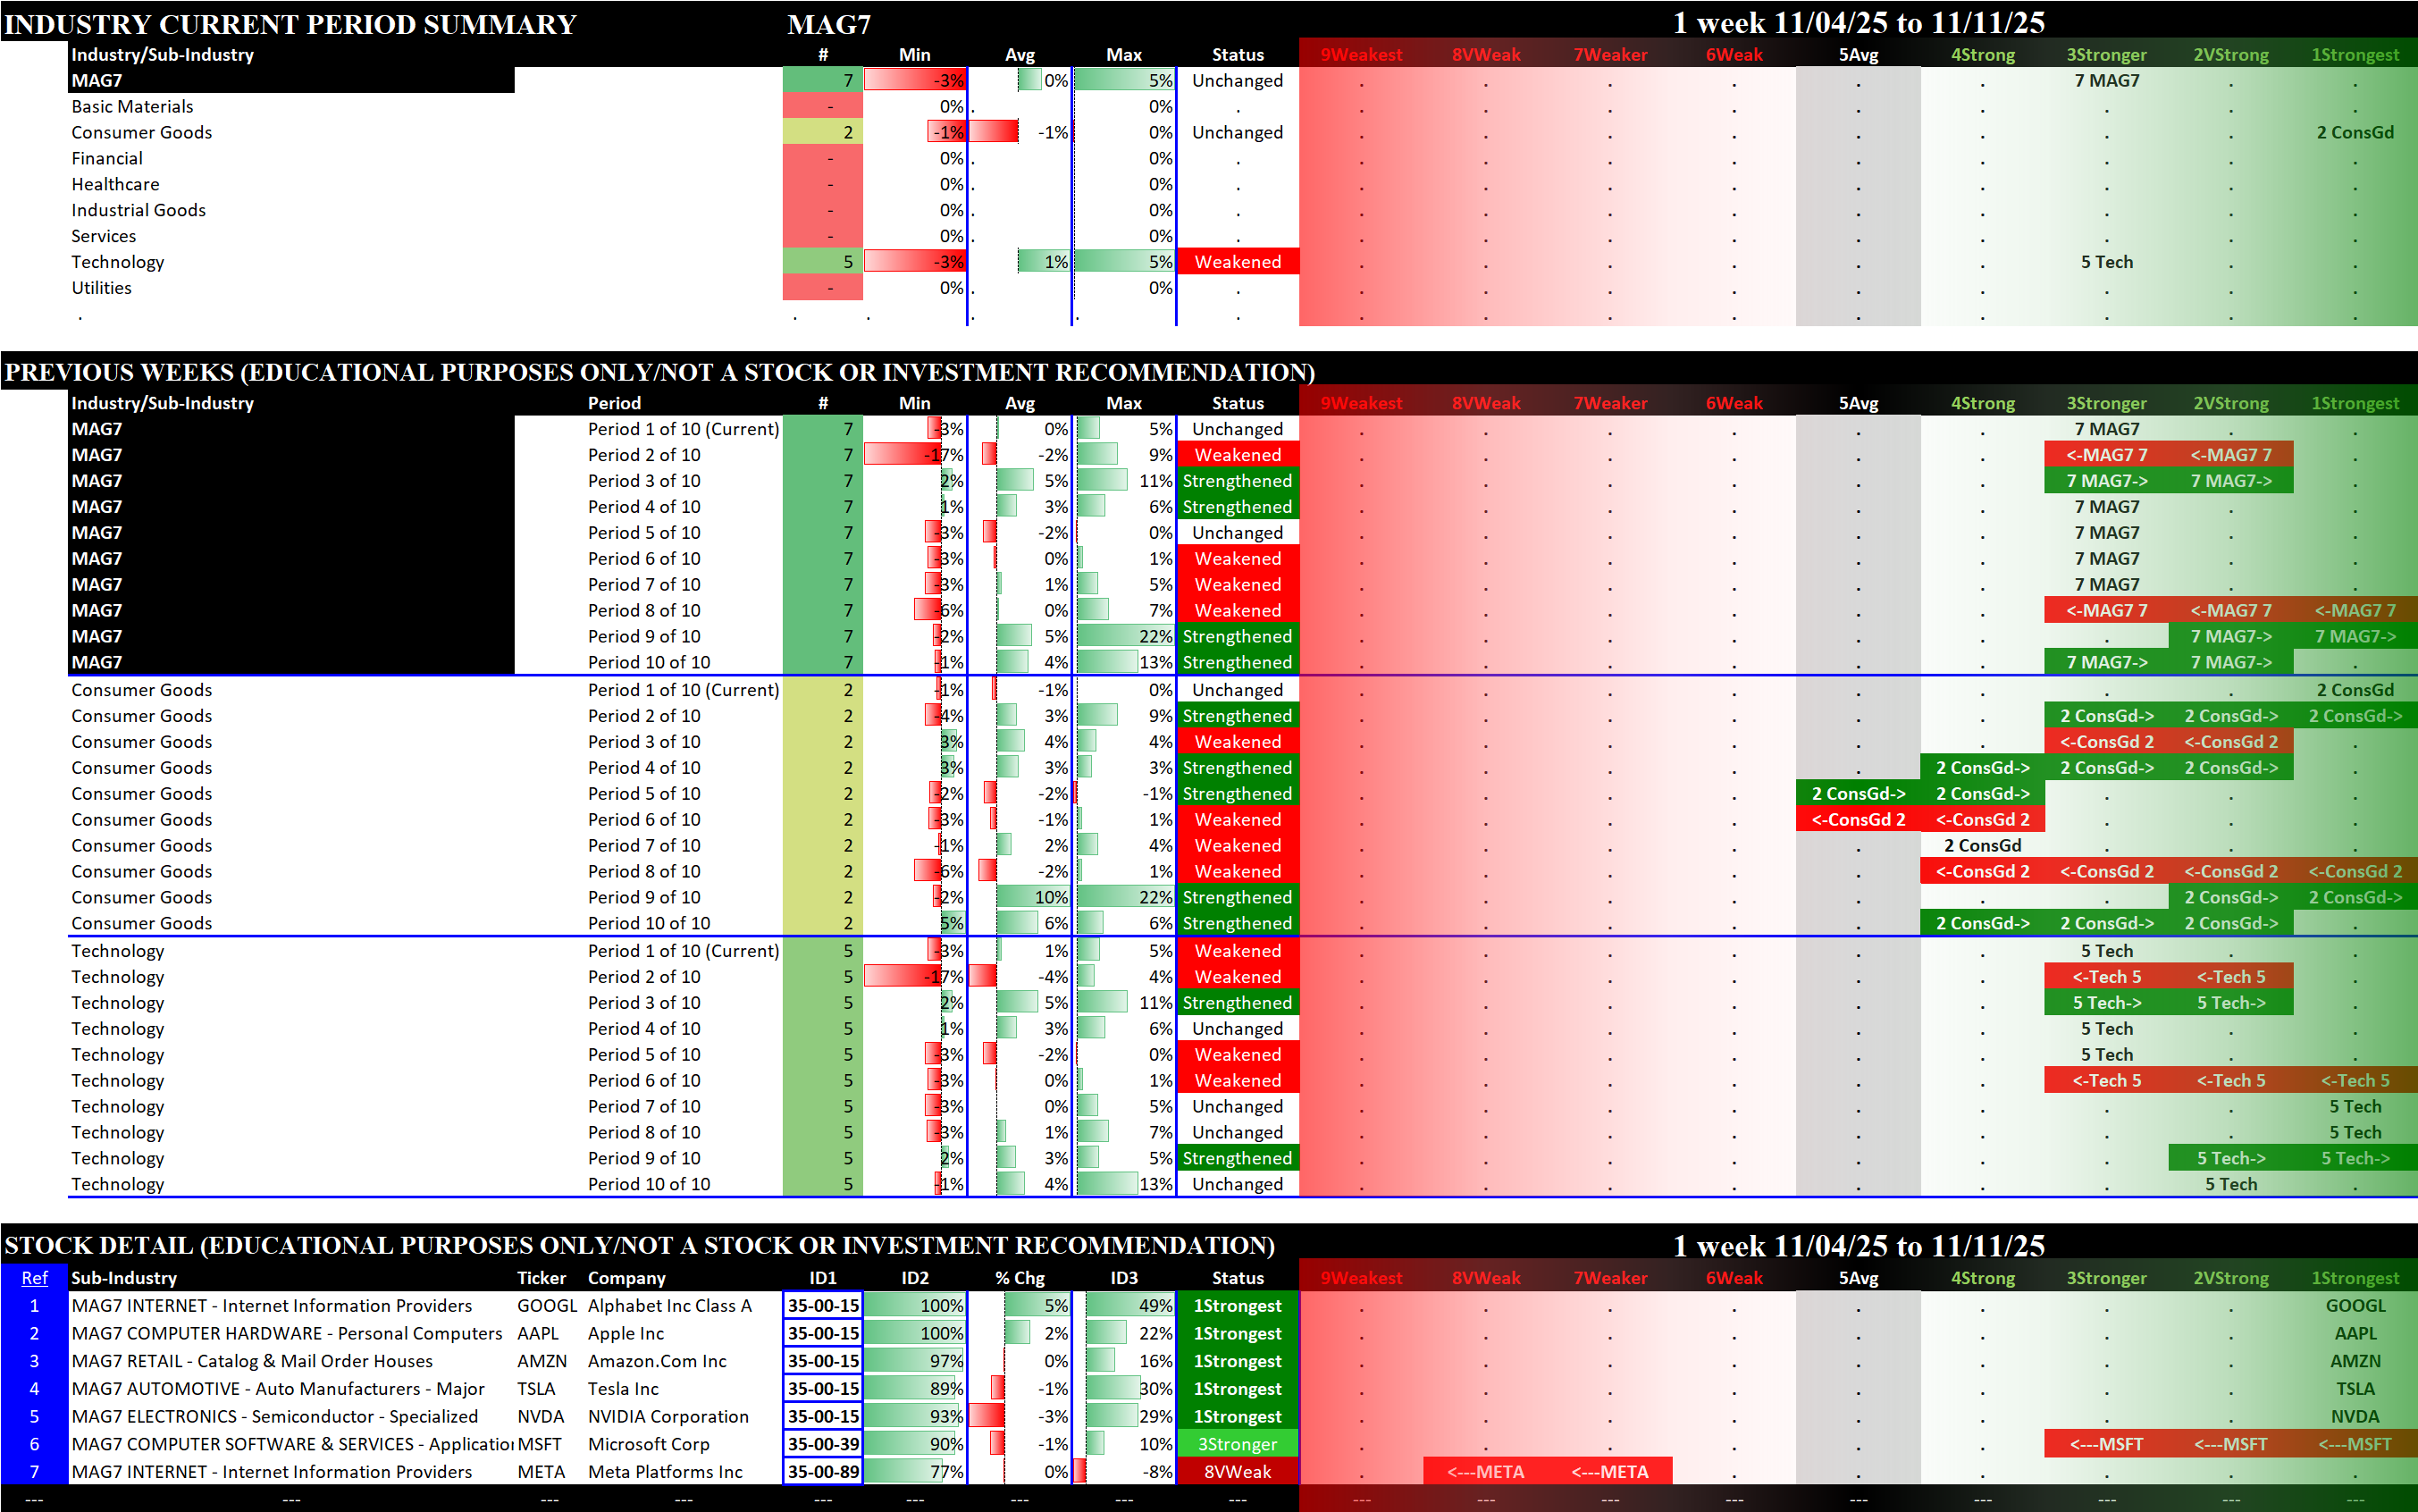The image size is (2418, 1512).
Task: Select the AAPL label under 1Strongest column
Action: [x=2354, y=1334]
